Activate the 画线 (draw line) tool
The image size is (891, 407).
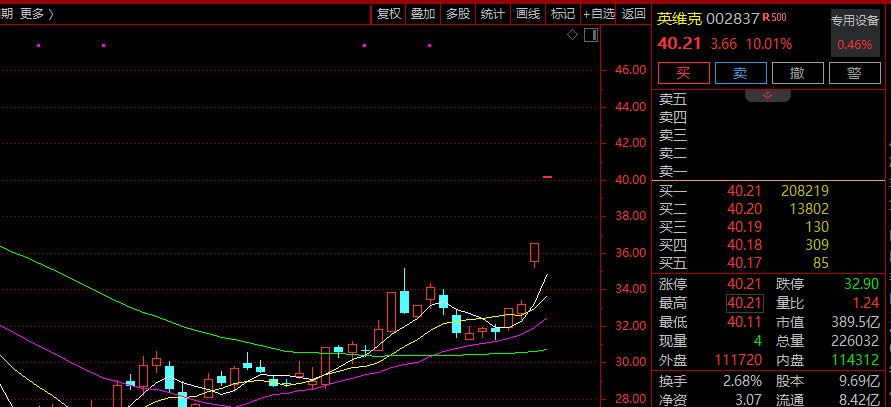(x=527, y=13)
